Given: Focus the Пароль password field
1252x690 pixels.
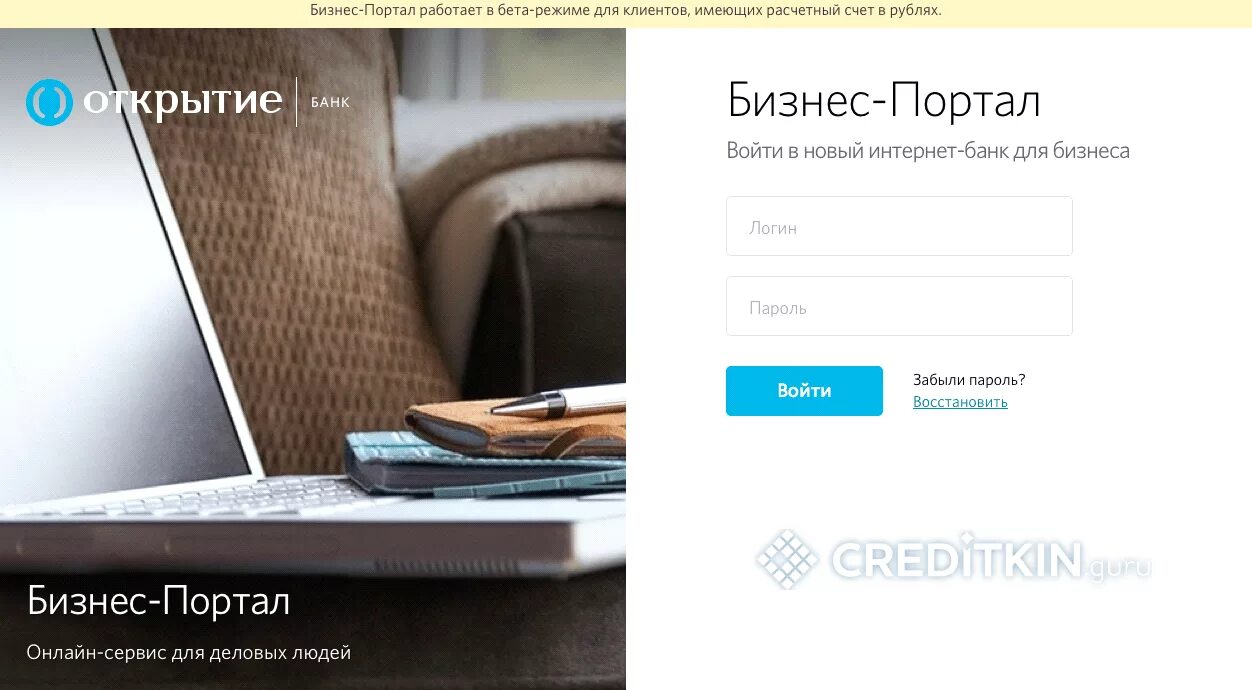Looking at the screenshot, I should pyautogui.click(x=899, y=306).
